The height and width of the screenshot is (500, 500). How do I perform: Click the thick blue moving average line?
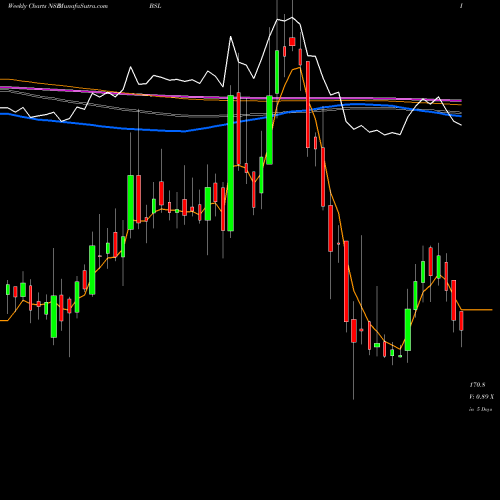[230, 124]
